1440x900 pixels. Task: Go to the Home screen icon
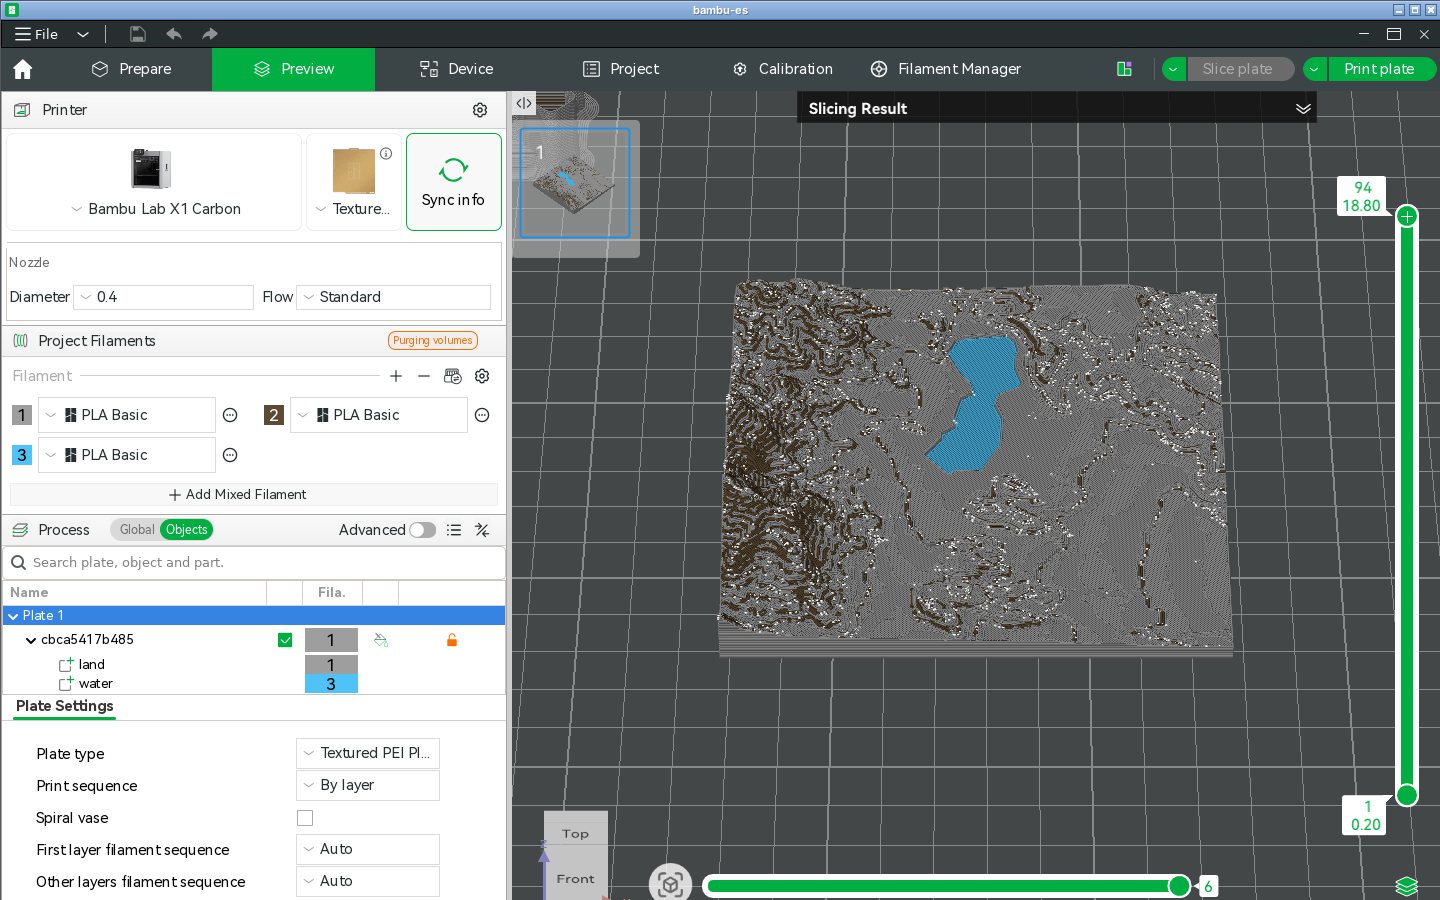(x=23, y=69)
